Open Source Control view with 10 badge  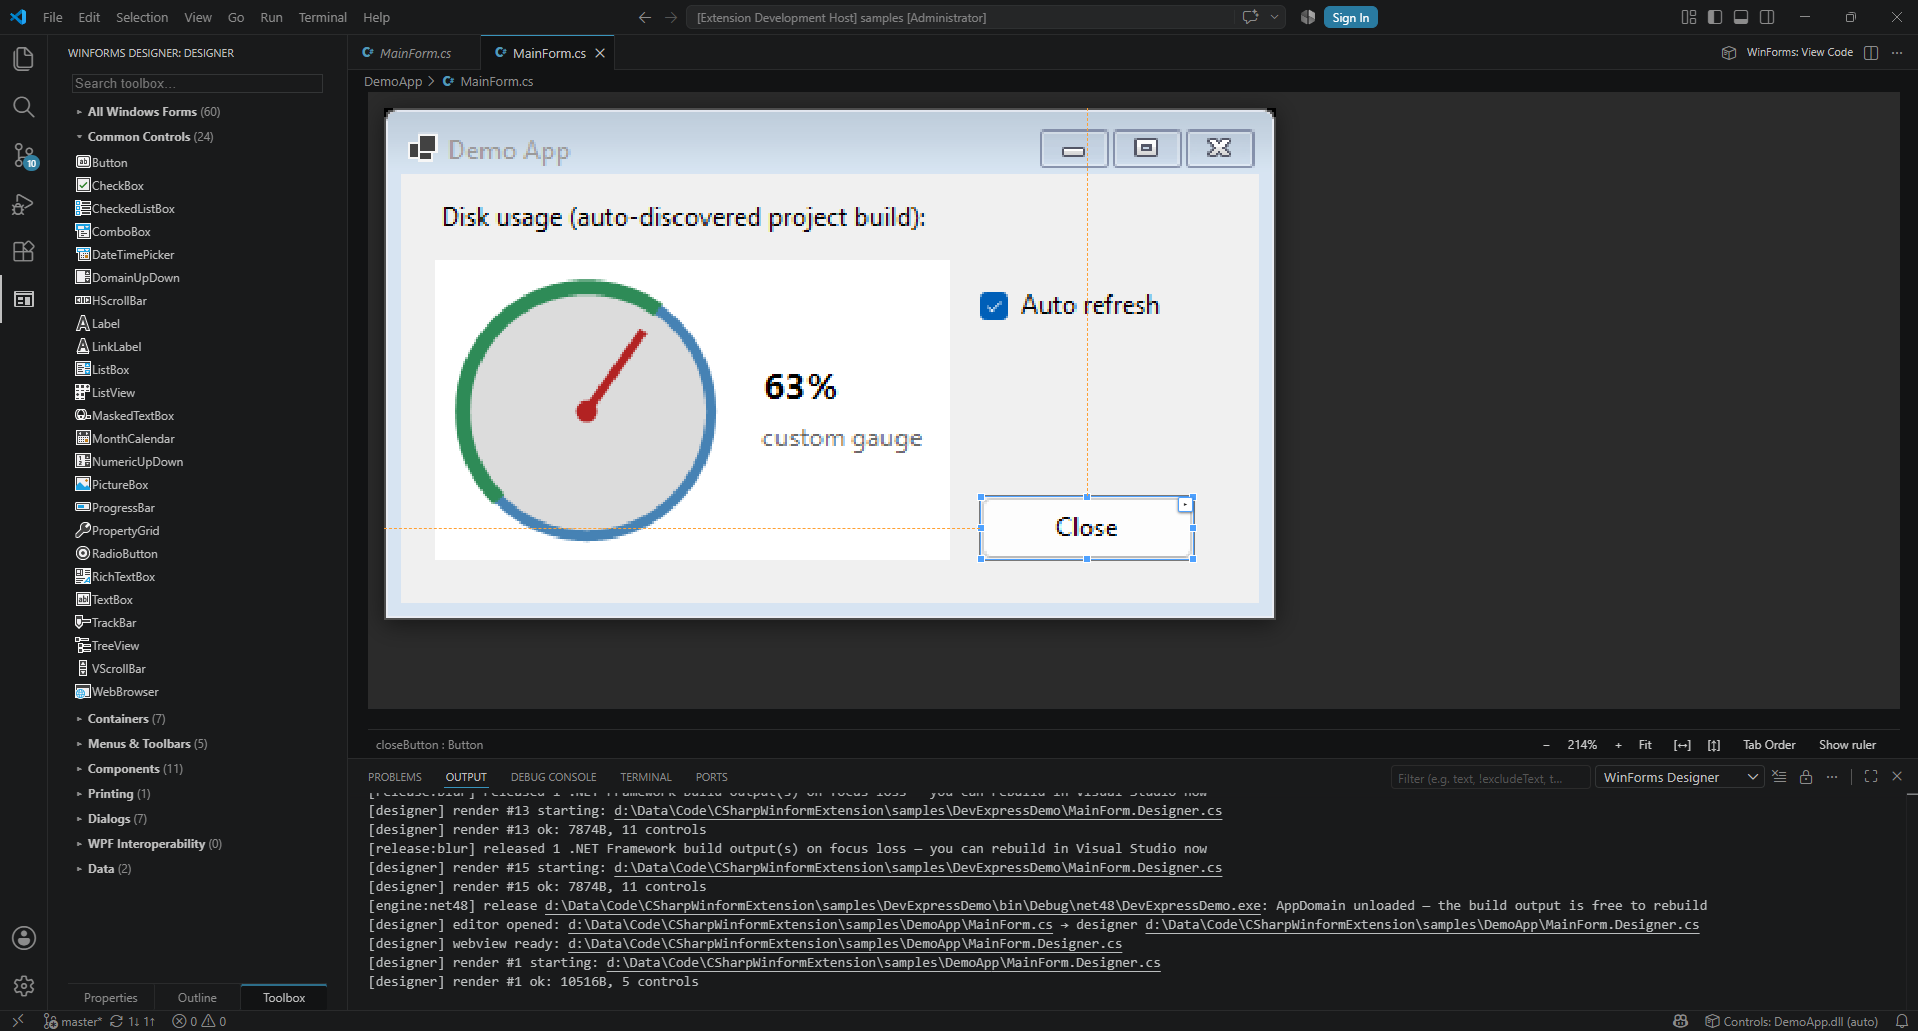point(24,155)
